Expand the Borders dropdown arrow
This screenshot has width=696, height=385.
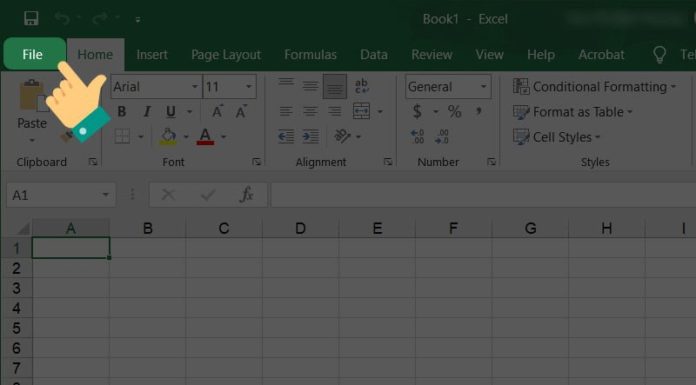pos(141,136)
